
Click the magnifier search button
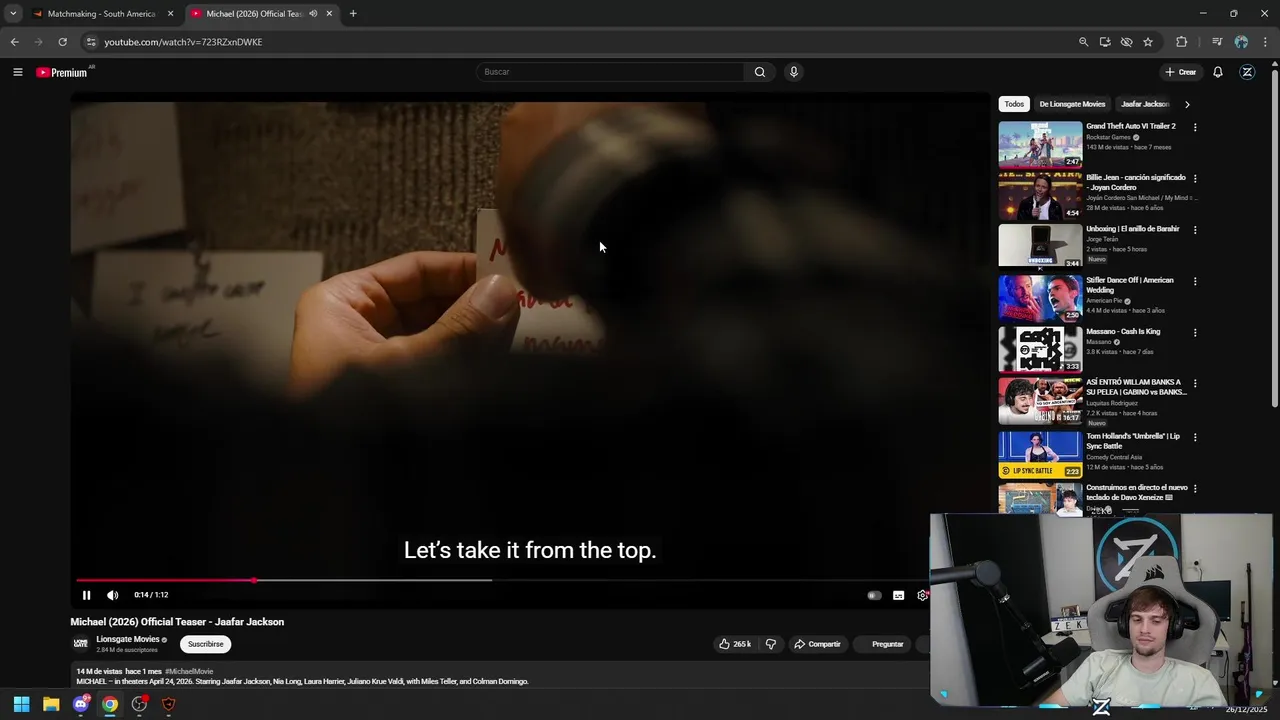pos(760,72)
